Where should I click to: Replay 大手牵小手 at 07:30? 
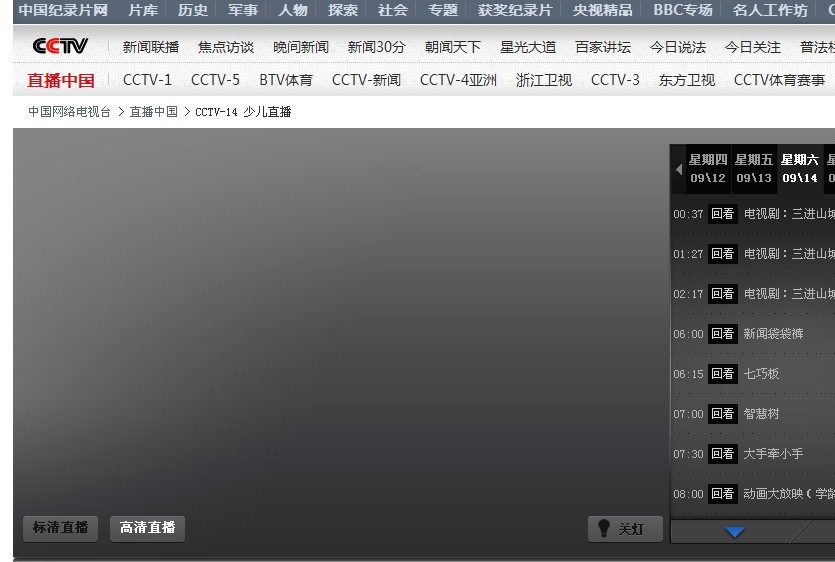[723, 453]
